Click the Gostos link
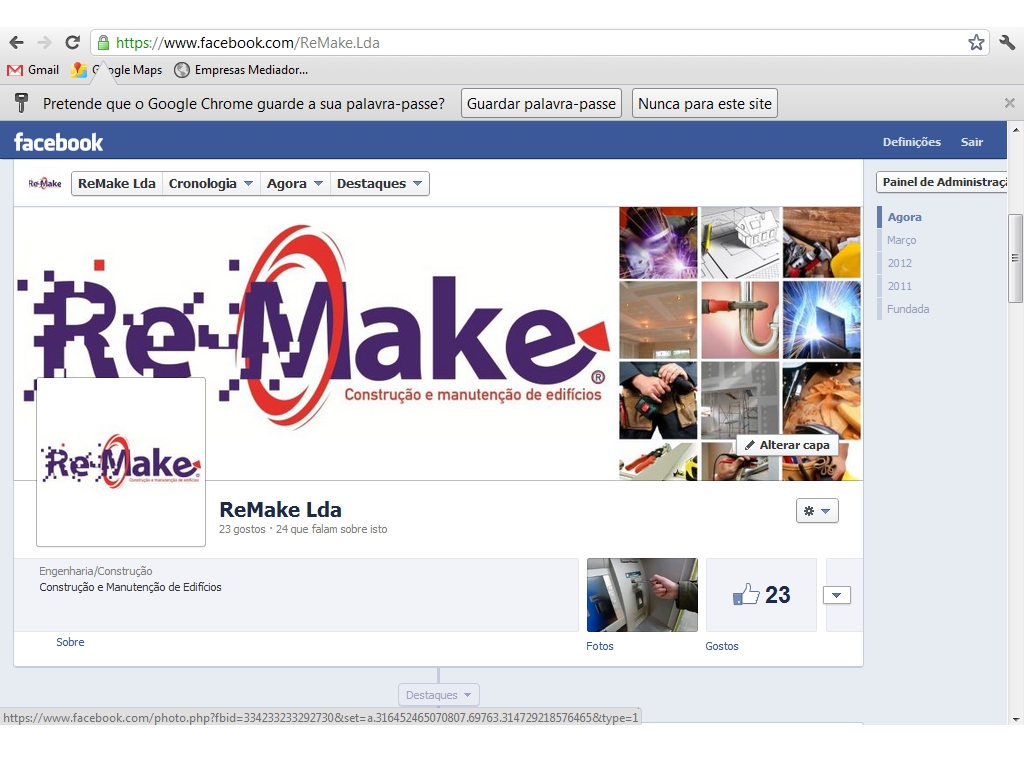 [x=722, y=646]
